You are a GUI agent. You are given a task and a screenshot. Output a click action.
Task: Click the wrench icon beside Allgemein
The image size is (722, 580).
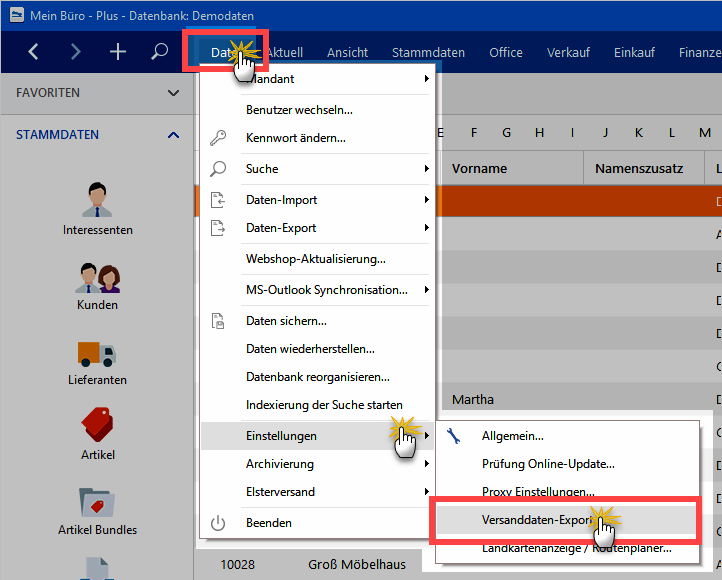(x=454, y=436)
